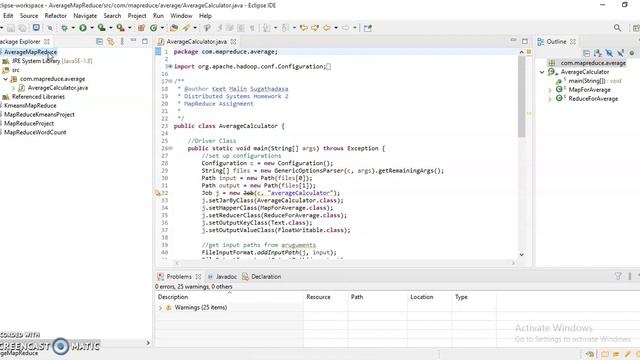Click the New Java Package icon
The width and height of the screenshot is (640, 360).
[x=141, y=28]
